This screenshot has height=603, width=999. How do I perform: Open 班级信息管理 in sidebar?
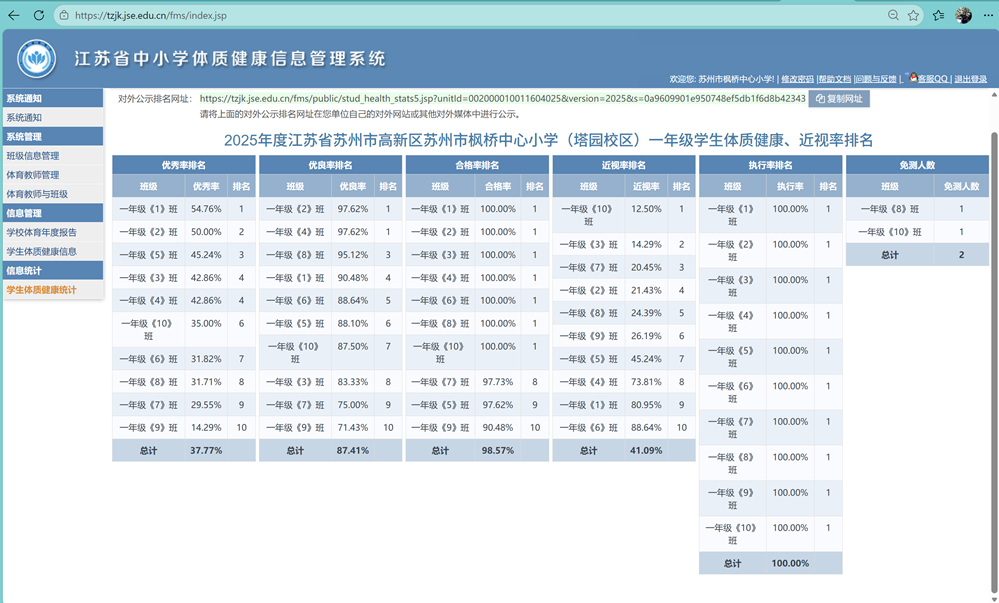click(53, 156)
